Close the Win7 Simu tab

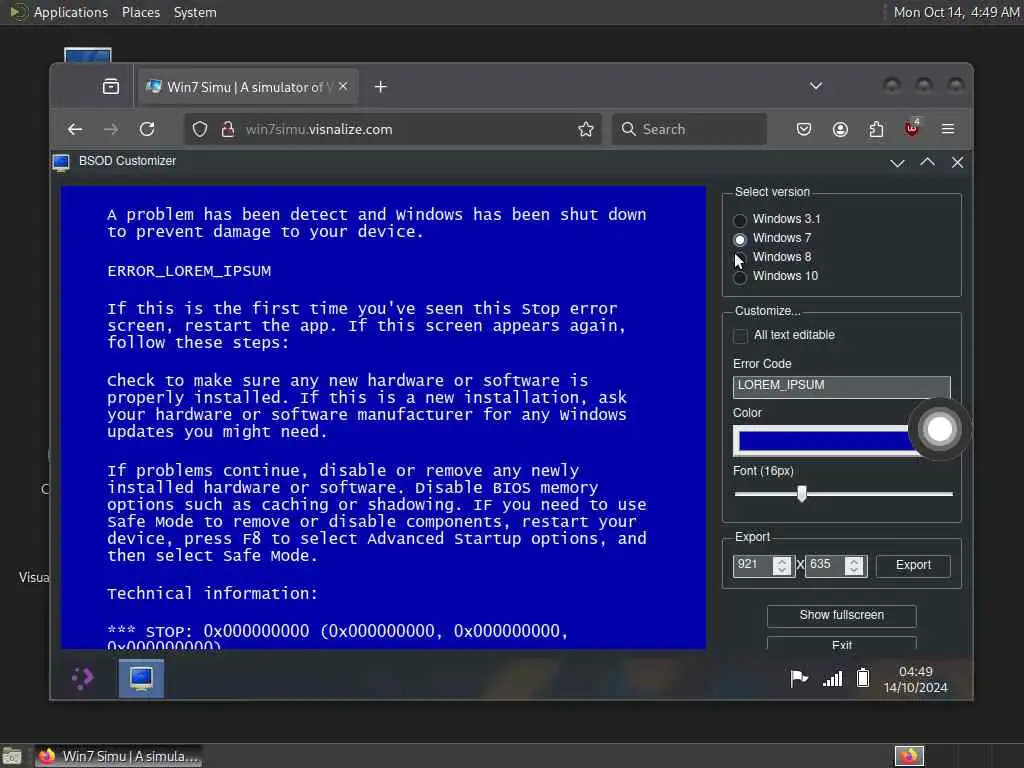point(343,86)
